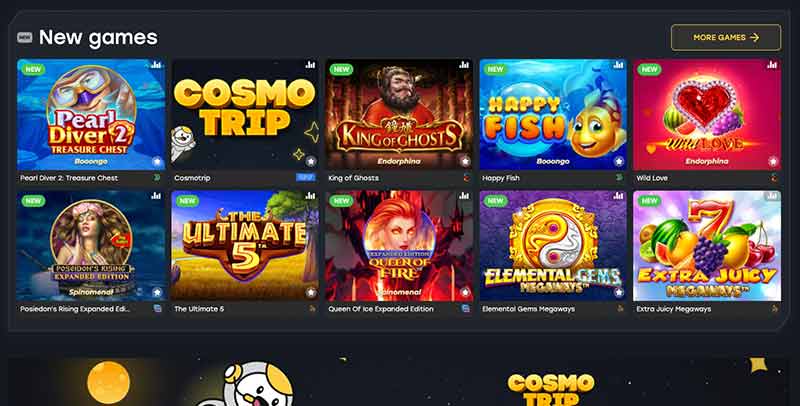
Task: Open the Extra Juicy Megaways thumbnail
Action: click(707, 245)
